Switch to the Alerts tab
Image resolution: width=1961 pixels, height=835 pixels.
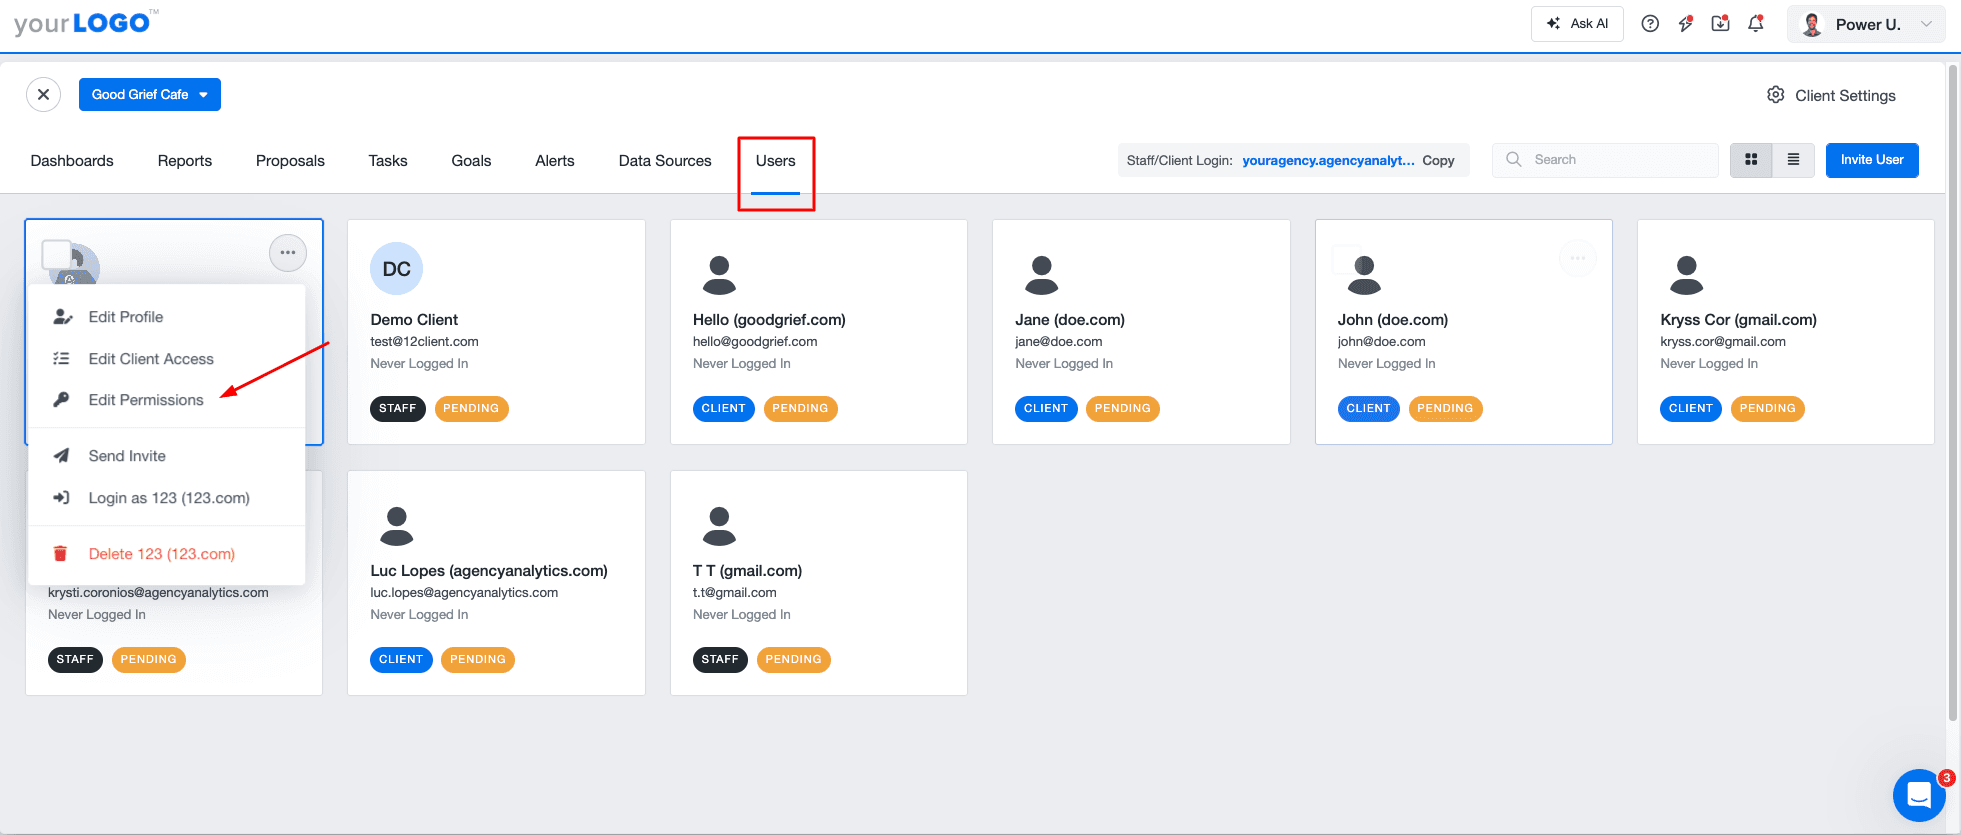pyautogui.click(x=555, y=161)
